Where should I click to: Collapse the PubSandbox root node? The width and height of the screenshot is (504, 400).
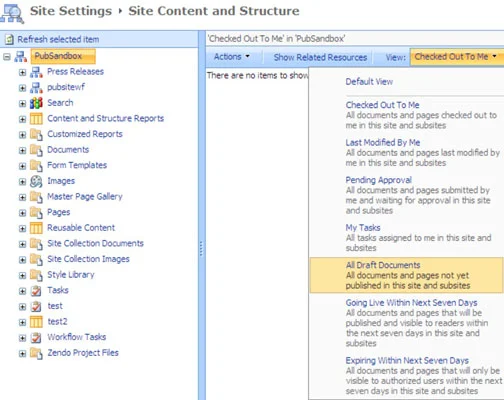click(x=7, y=57)
